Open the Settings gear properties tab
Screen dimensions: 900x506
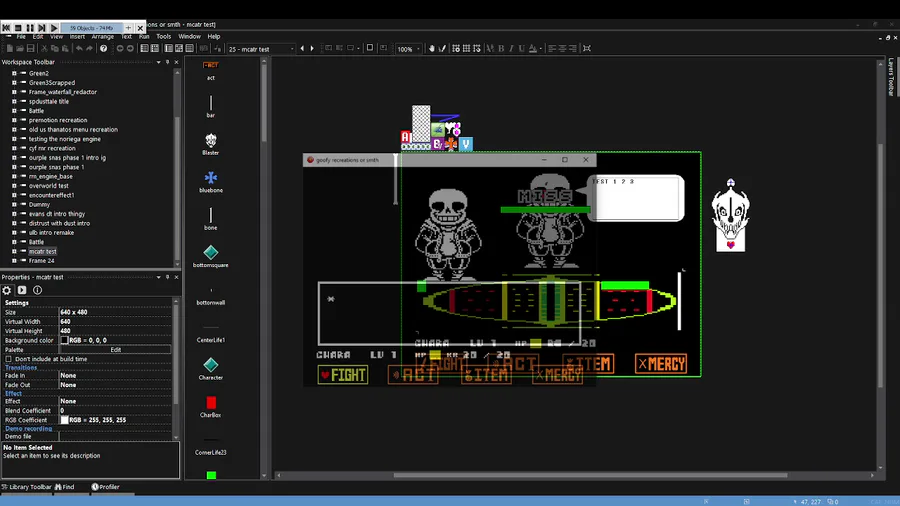7,290
